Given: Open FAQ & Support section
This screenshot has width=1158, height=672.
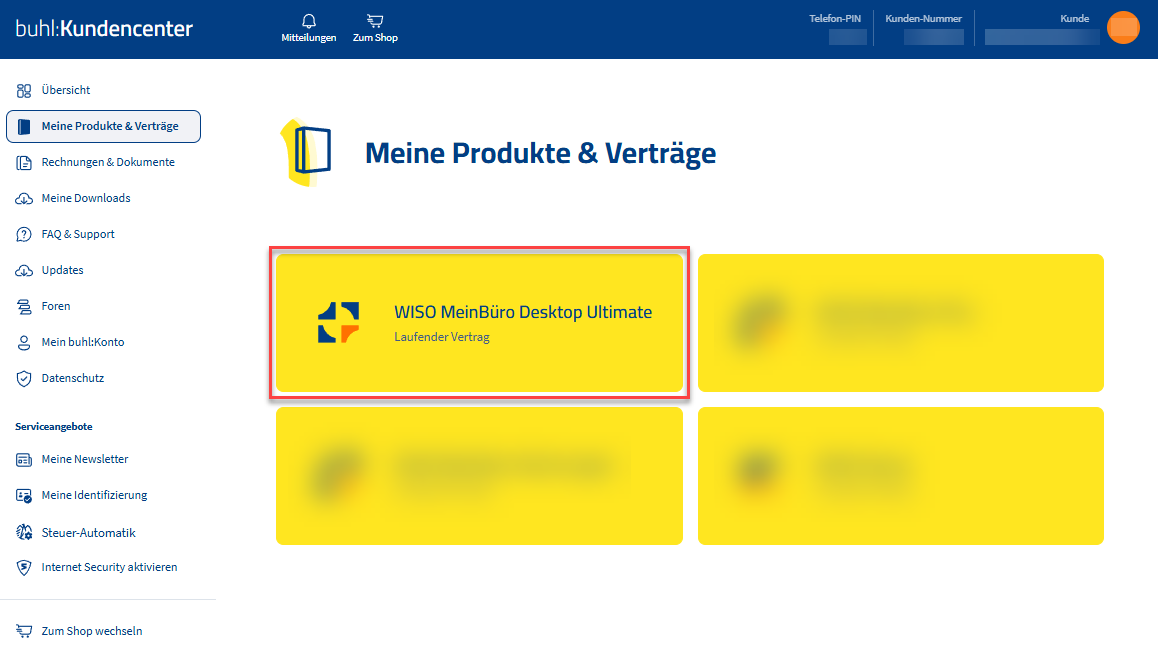Looking at the screenshot, I should (x=78, y=234).
